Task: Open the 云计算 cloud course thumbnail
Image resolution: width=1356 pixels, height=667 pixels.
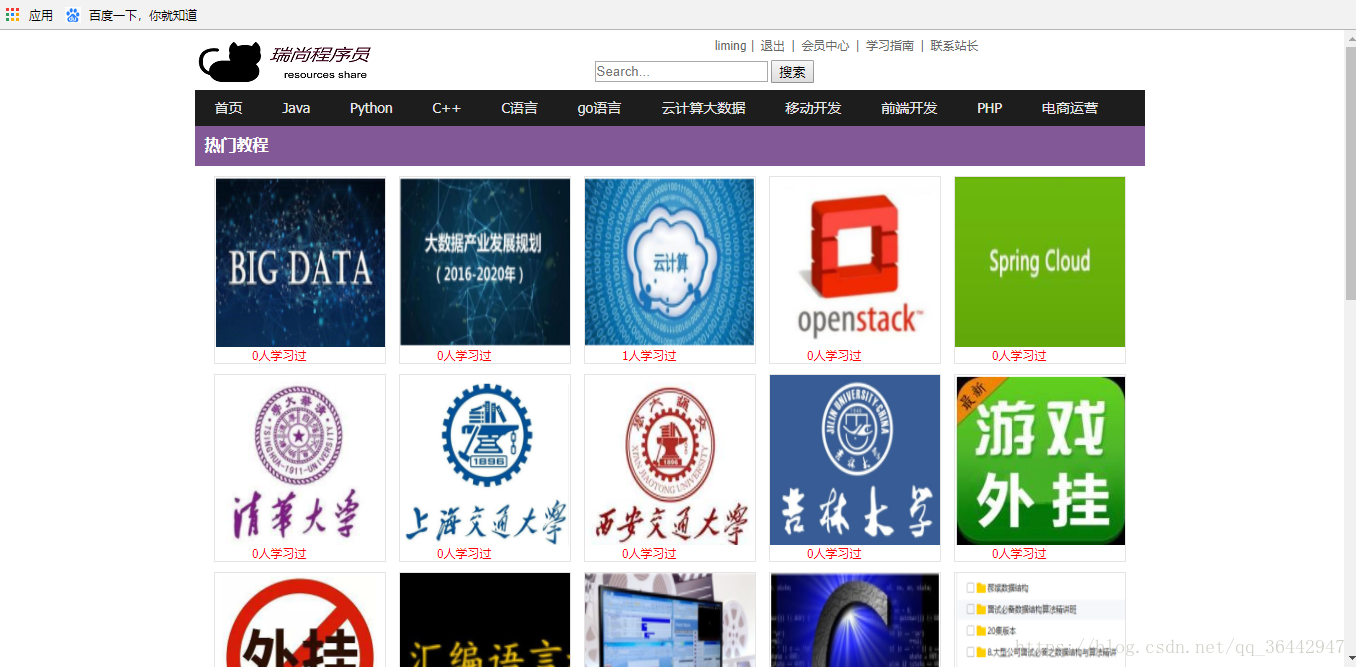Action: 670,263
